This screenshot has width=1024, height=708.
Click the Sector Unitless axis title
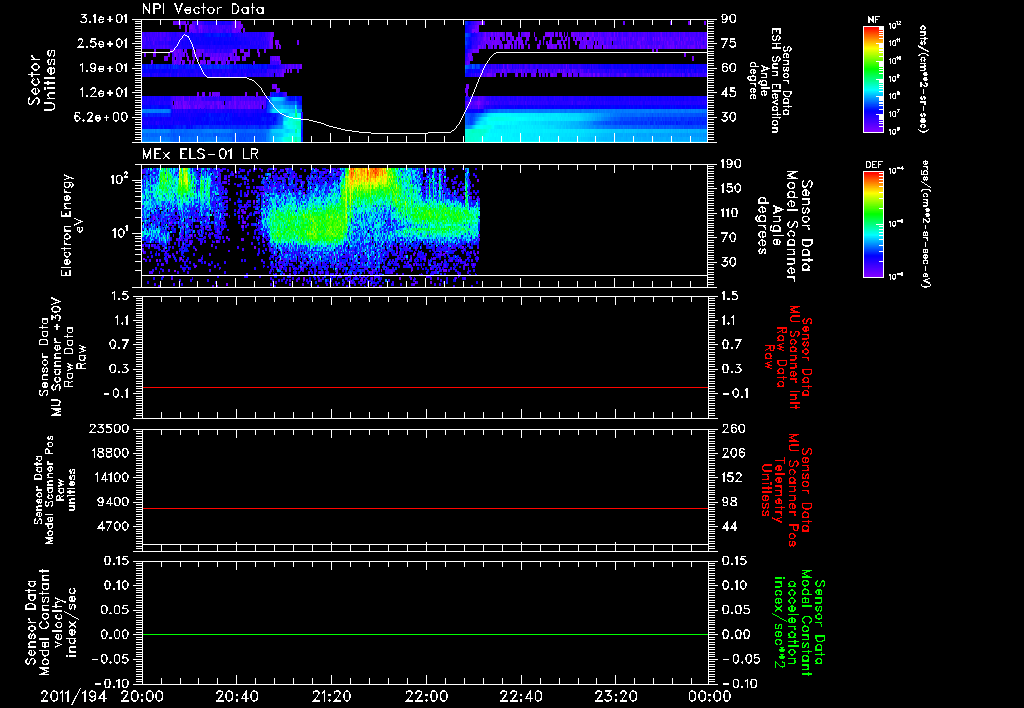pos(42,80)
